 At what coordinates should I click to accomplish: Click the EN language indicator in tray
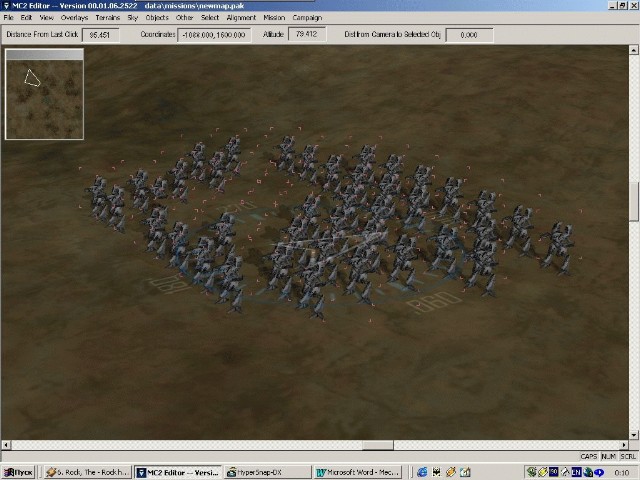click(576, 472)
